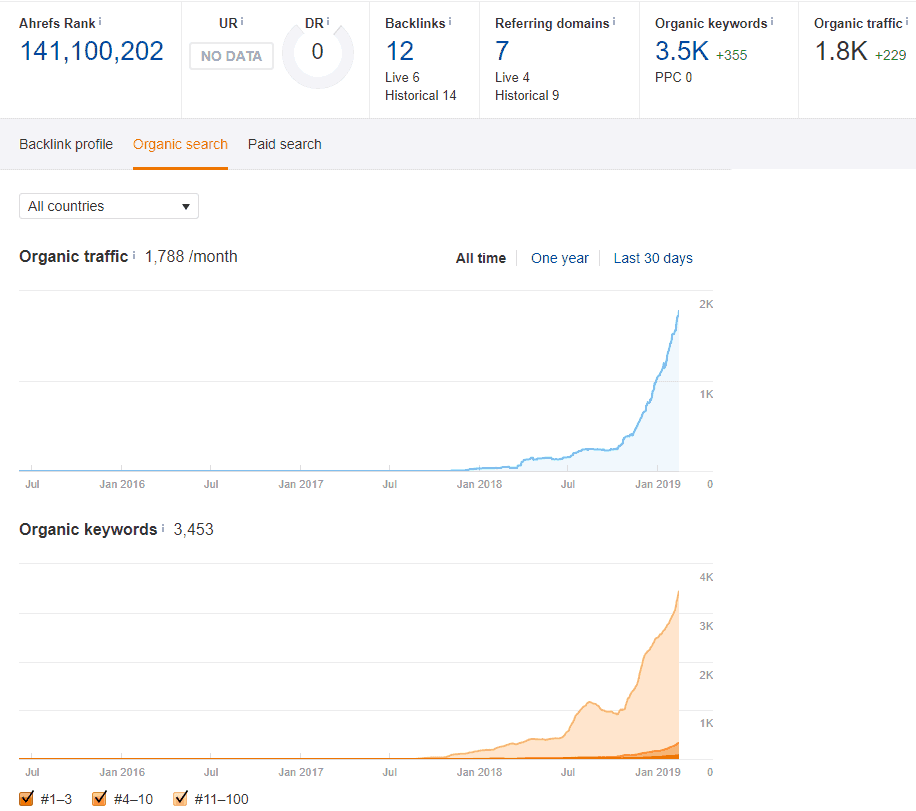Open the Backlinks count 12
This screenshot has height=811, width=916.
point(399,51)
